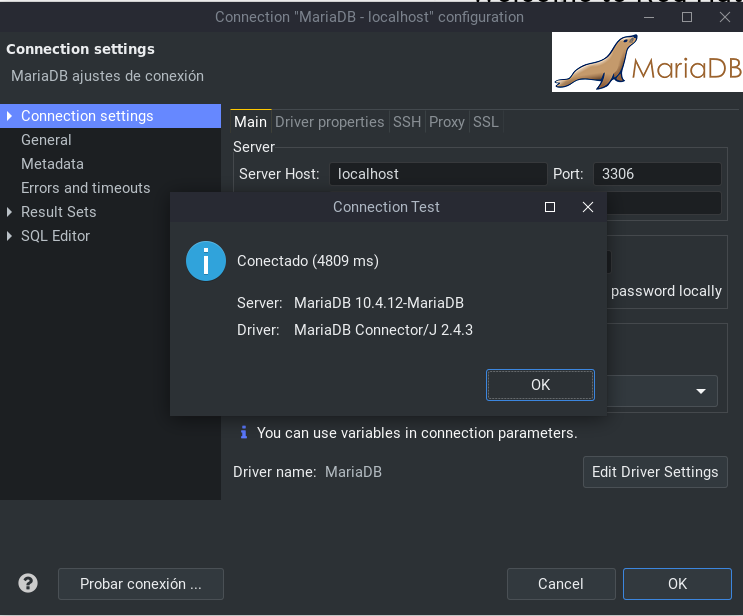
Task: Switch to the Proxy tab
Action: (x=447, y=122)
